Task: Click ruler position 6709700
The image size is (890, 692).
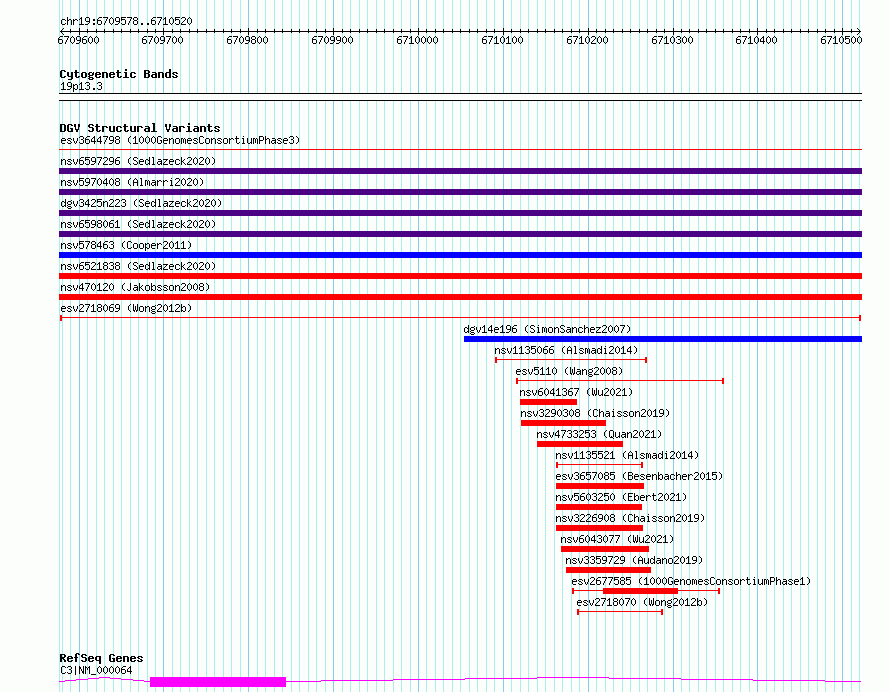Action: [x=162, y=40]
